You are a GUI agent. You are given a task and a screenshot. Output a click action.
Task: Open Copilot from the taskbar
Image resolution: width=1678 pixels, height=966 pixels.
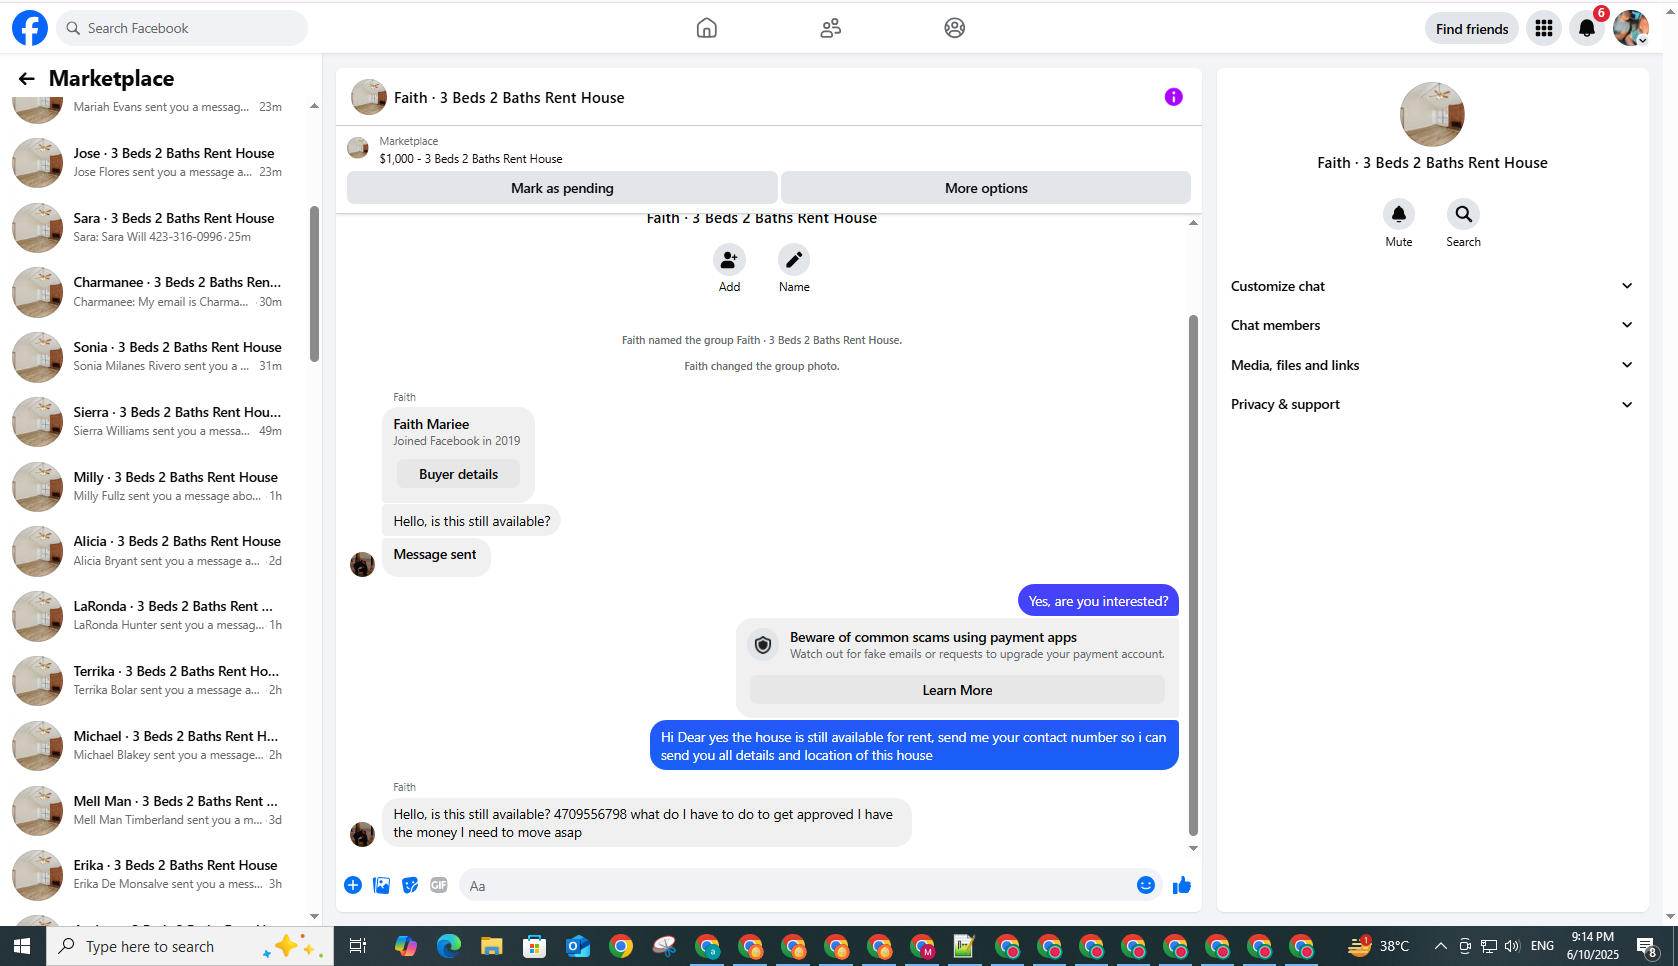[x=406, y=946]
